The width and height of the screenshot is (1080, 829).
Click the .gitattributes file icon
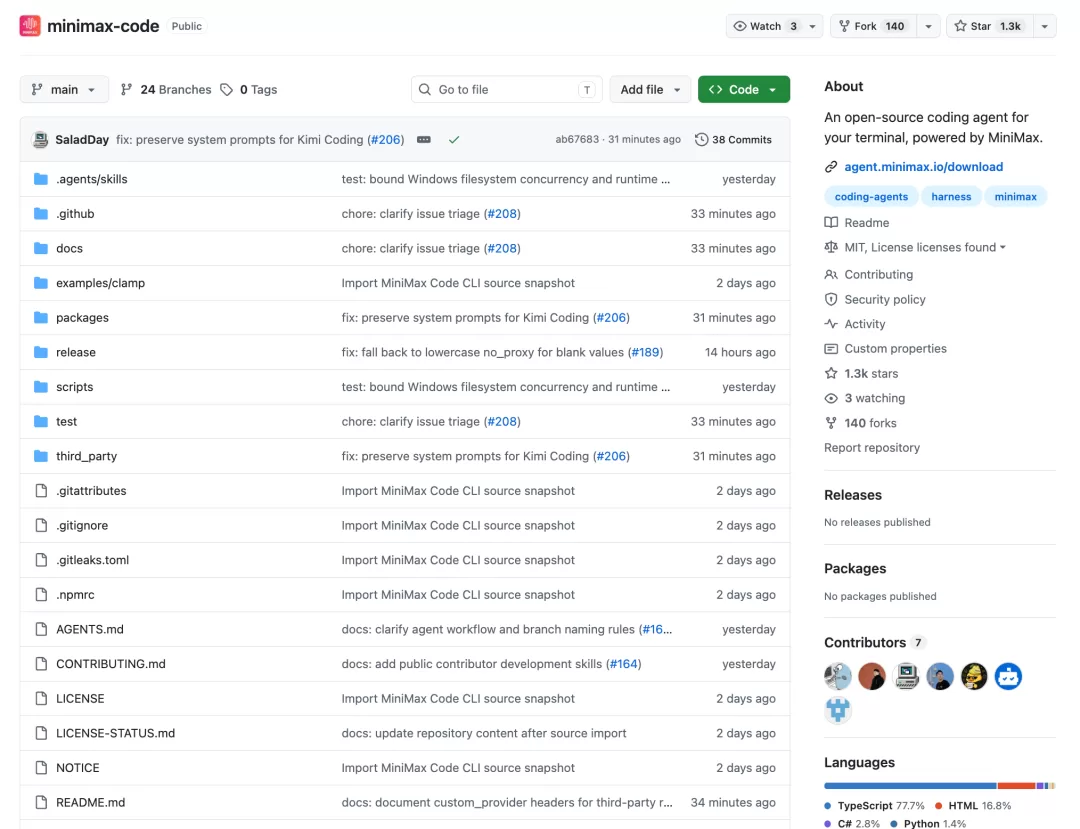pyautogui.click(x=41, y=490)
